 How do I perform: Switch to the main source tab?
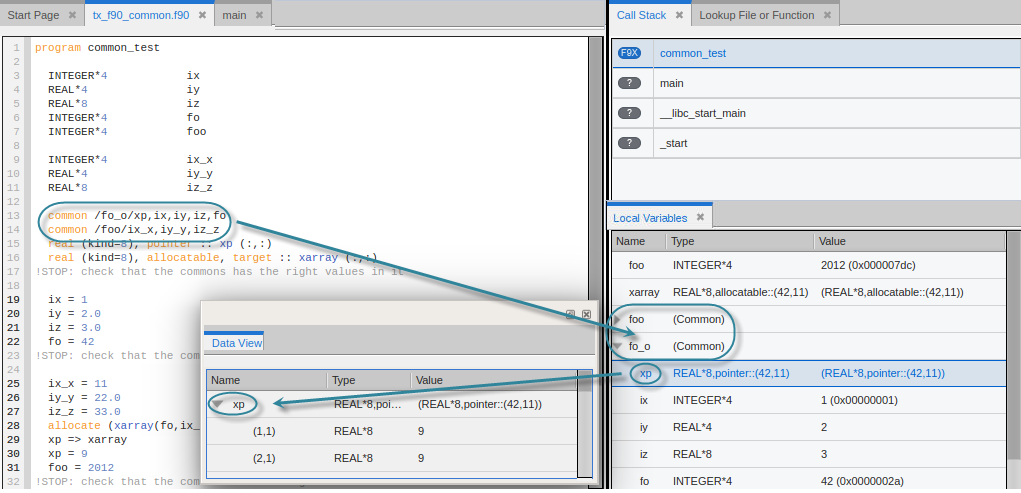click(234, 16)
